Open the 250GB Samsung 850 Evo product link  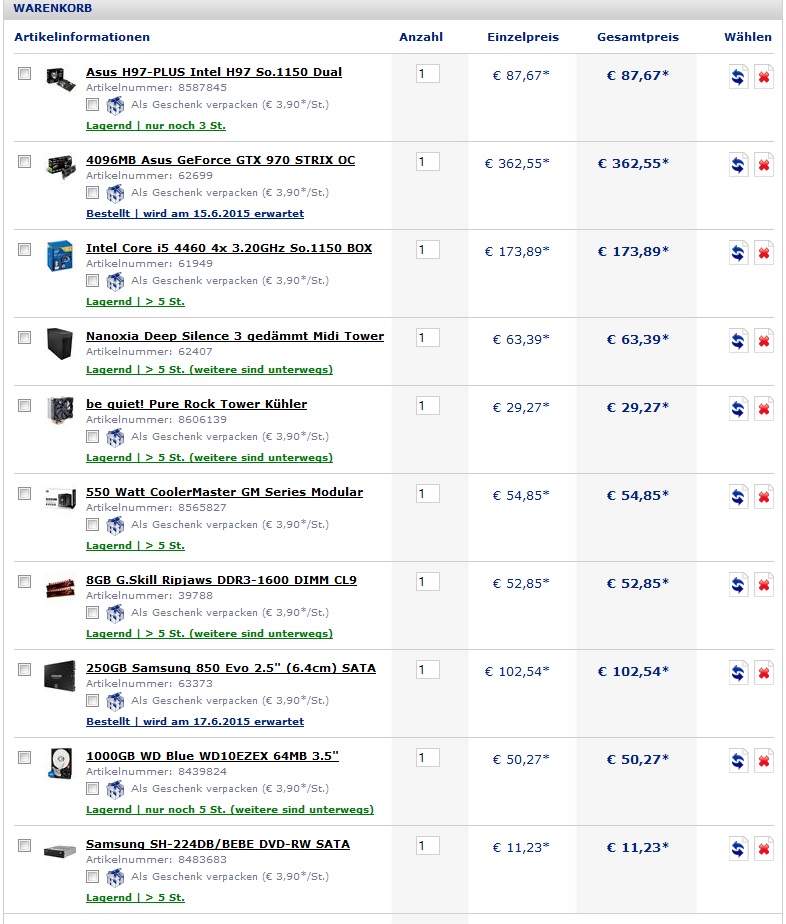(231, 668)
